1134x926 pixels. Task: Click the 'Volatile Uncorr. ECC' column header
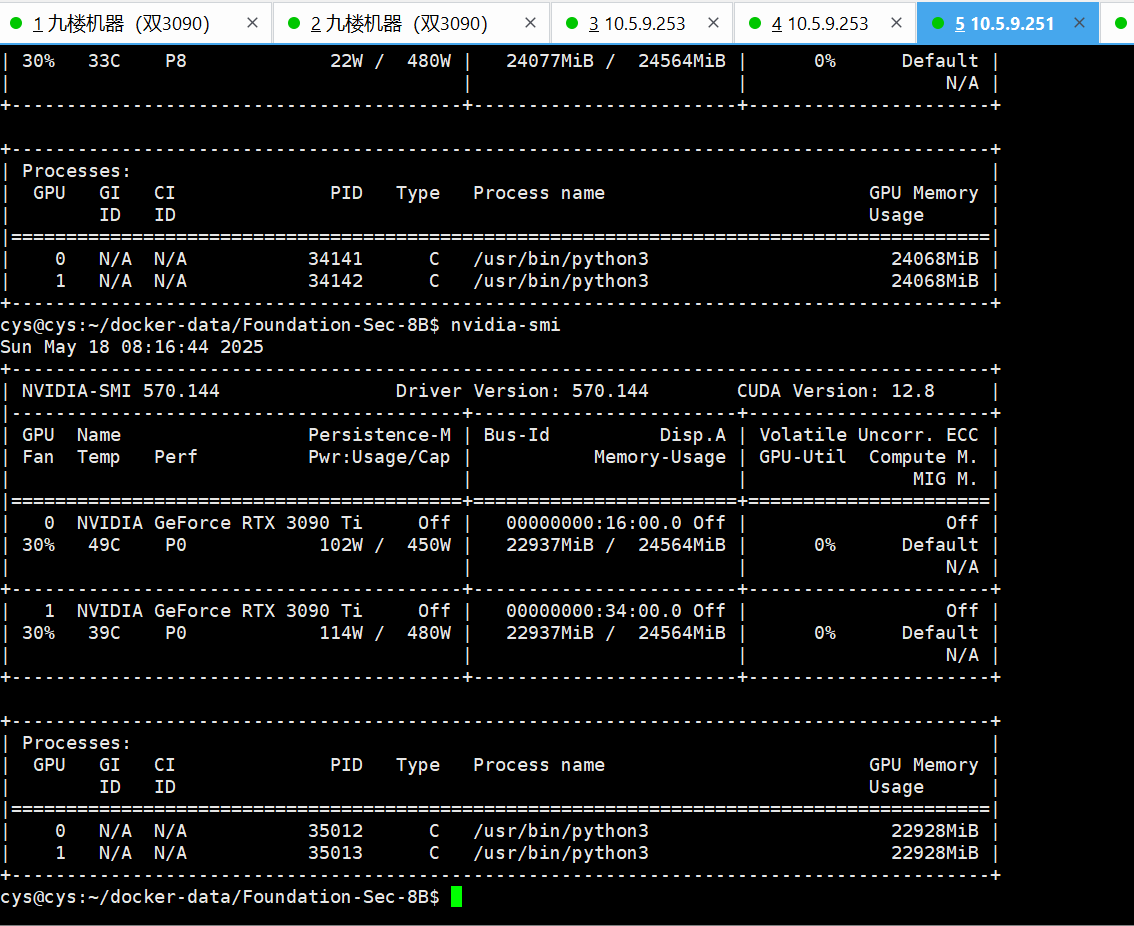pyautogui.click(x=869, y=435)
